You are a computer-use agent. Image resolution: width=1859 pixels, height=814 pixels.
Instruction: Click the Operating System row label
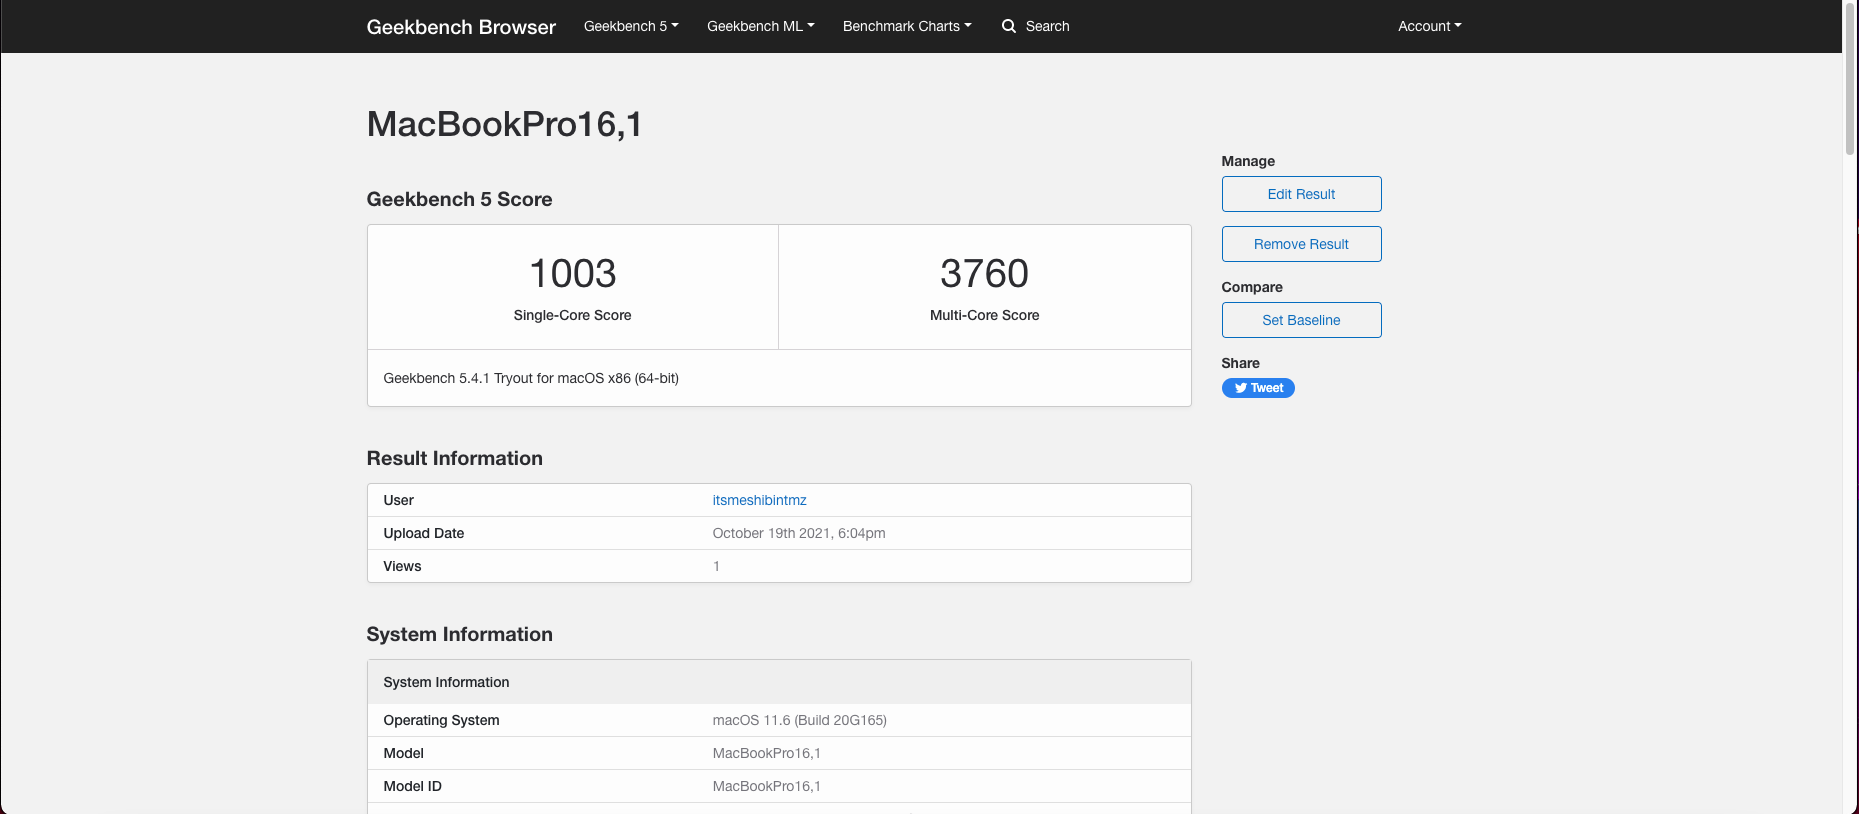441,720
